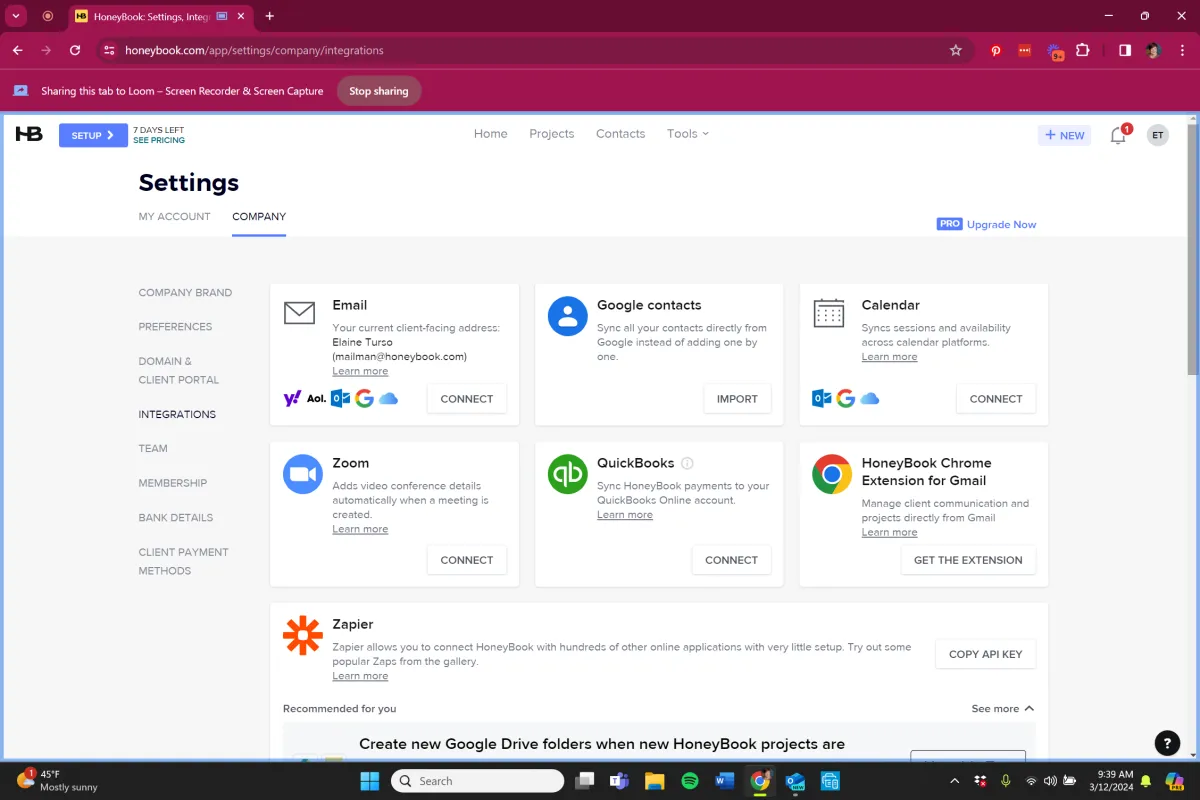Go to Home in top navigation
This screenshot has height=800, width=1200.
(491, 133)
